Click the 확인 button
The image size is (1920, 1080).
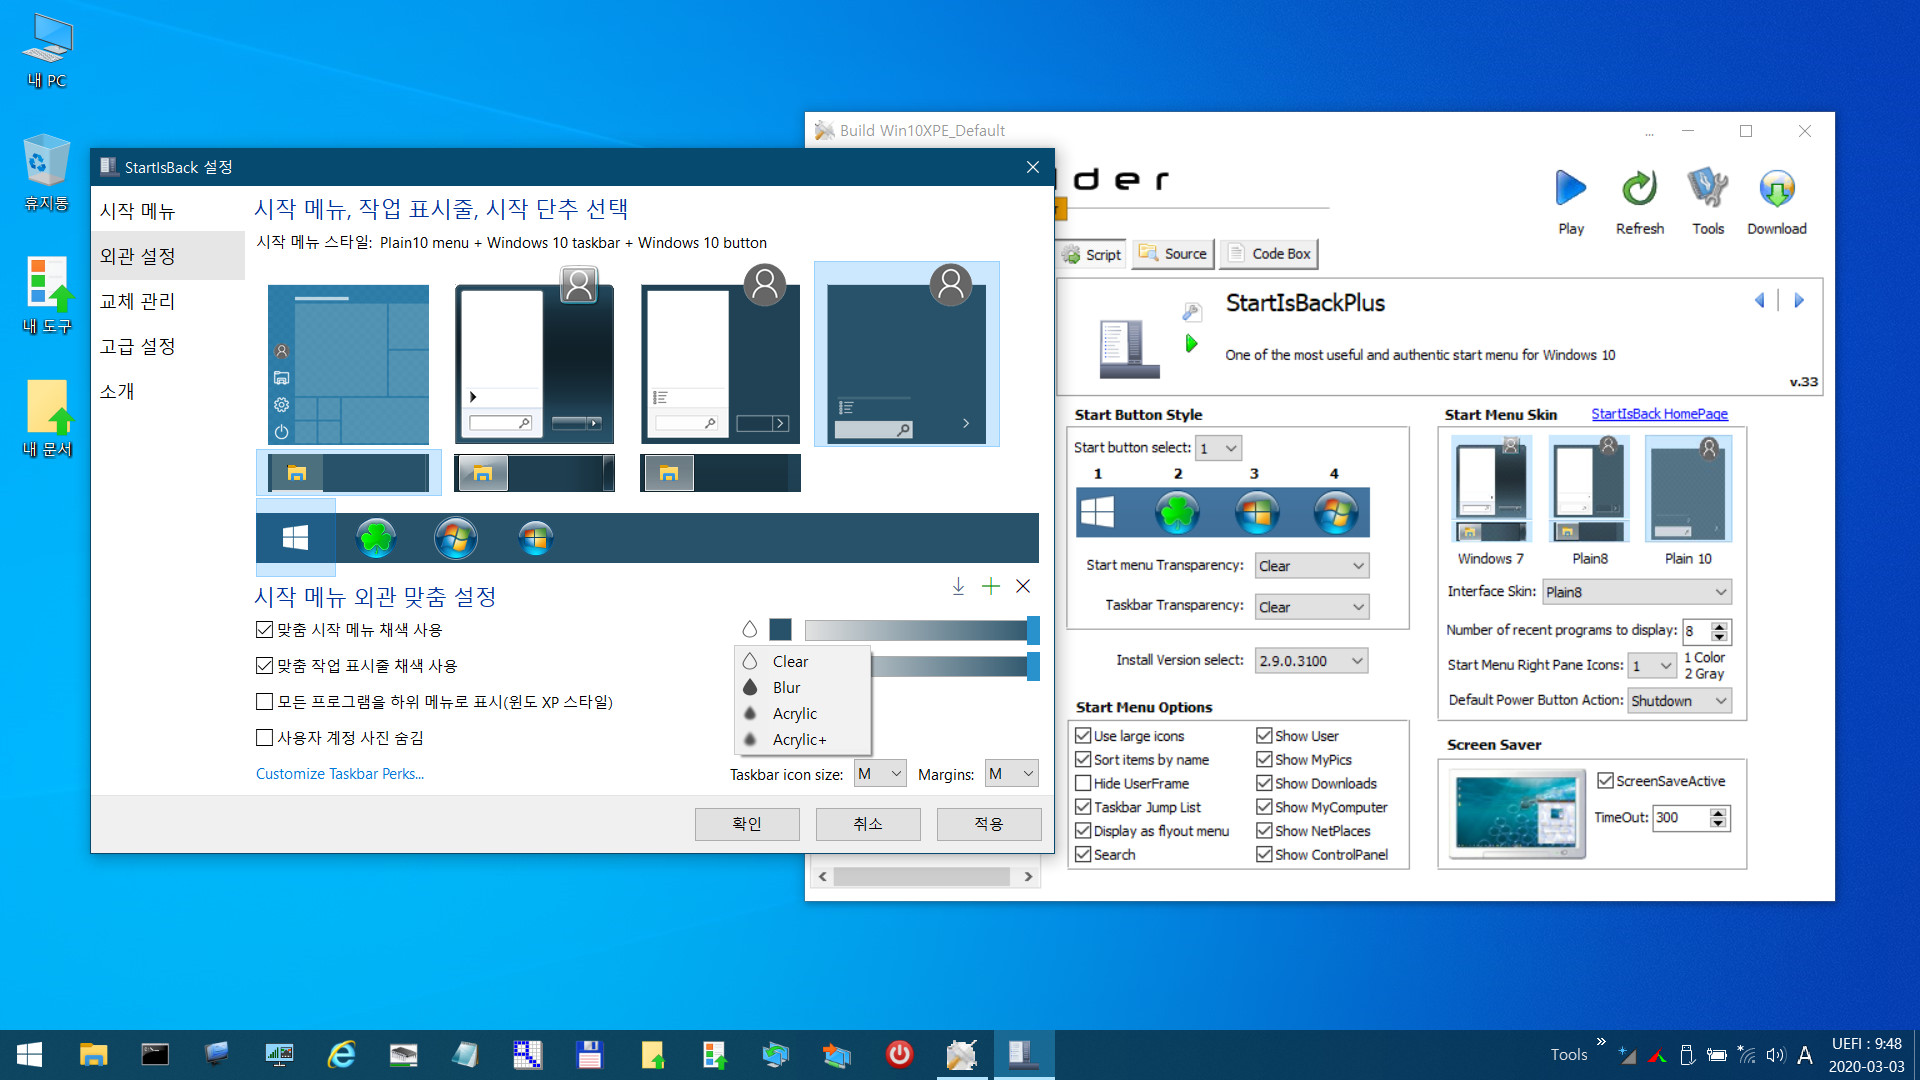pos(747,824)
